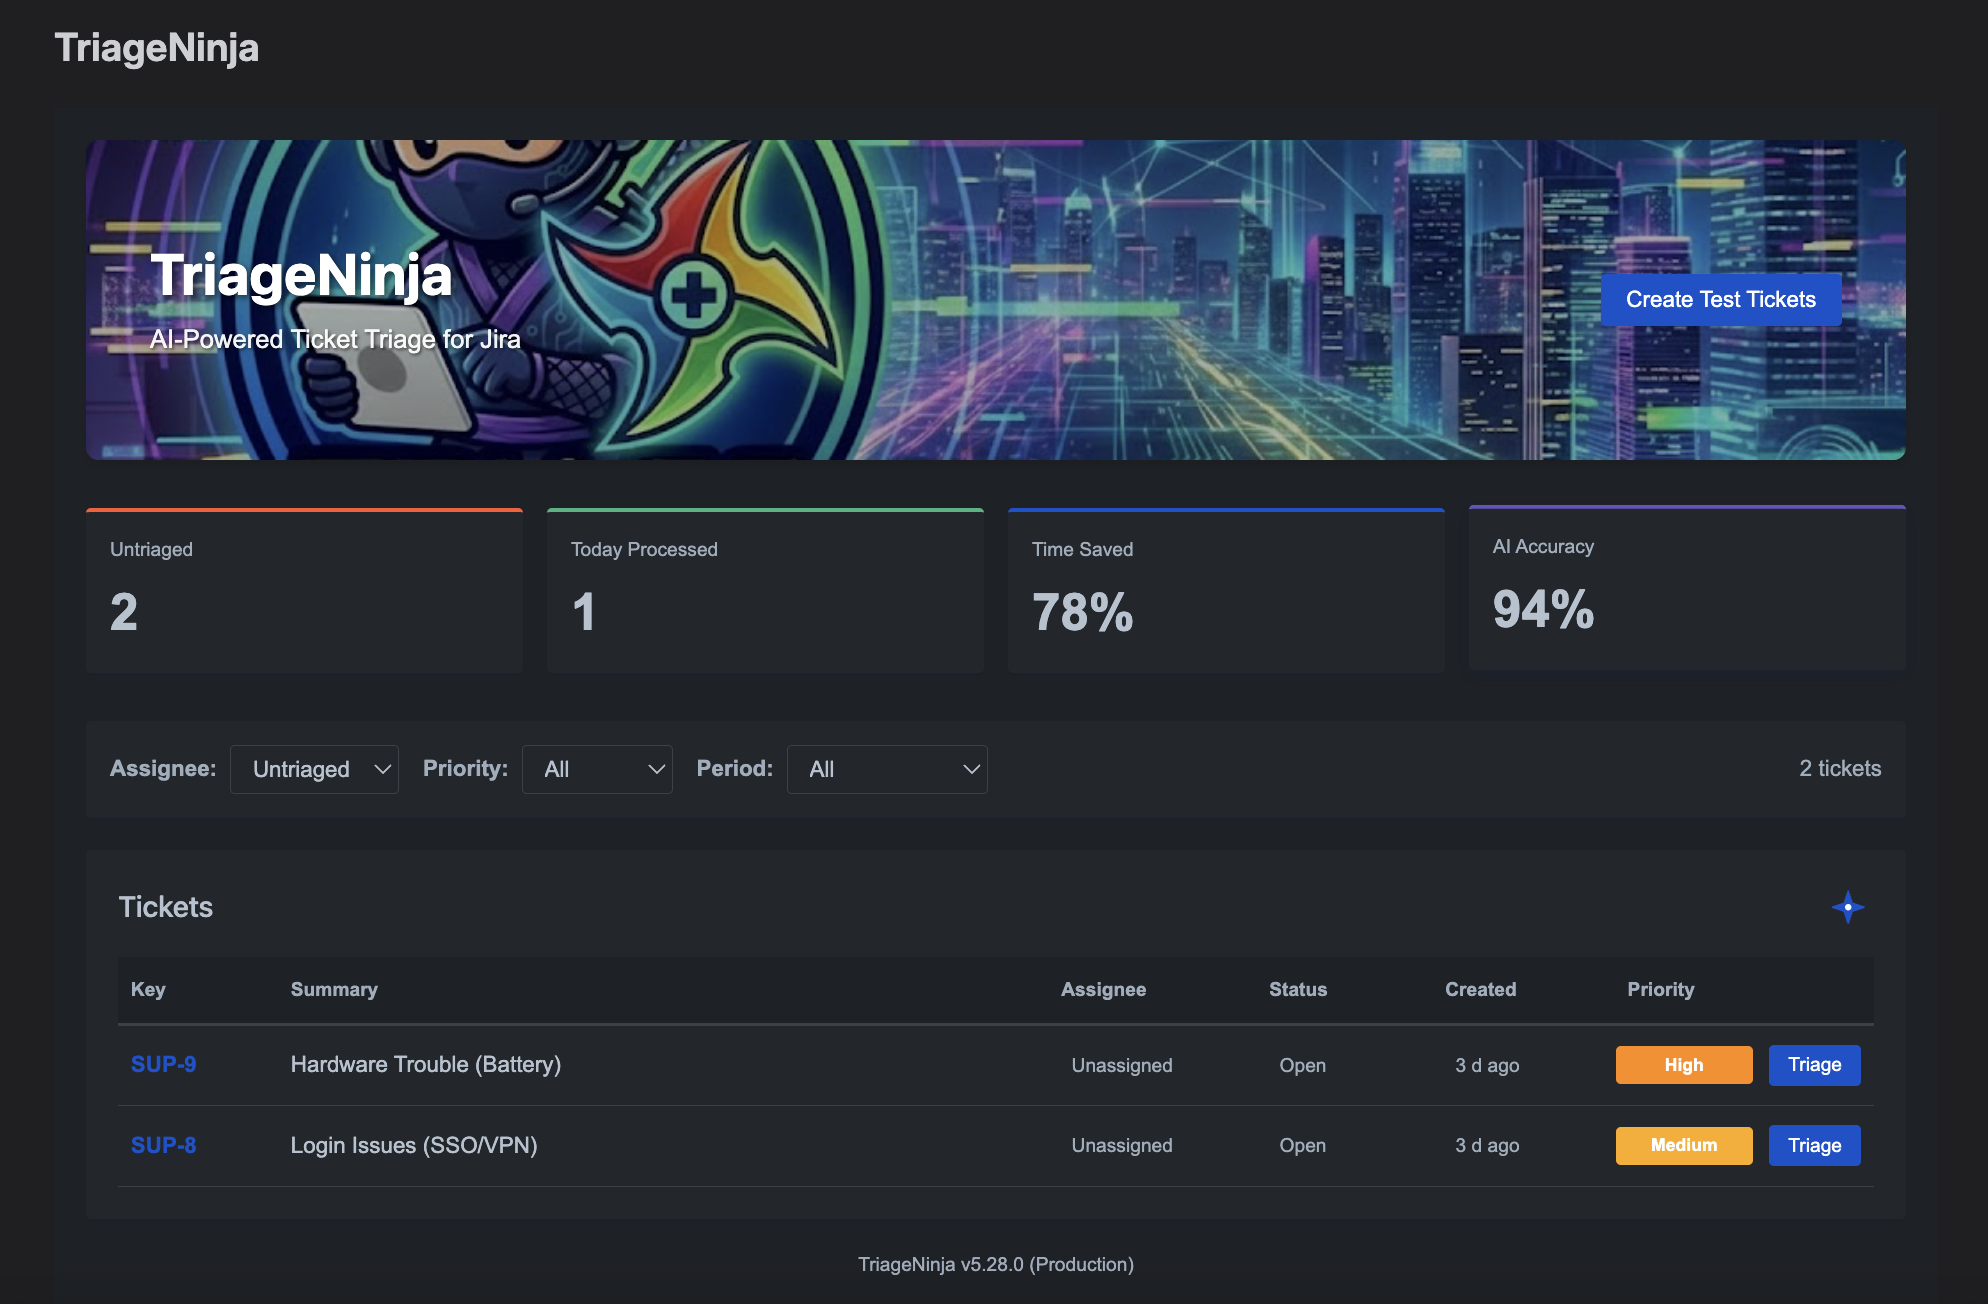This screenshot has width=1988, height=1304.
Task: Click the AI Accuracy 94% card
Action: point(1686,588)
